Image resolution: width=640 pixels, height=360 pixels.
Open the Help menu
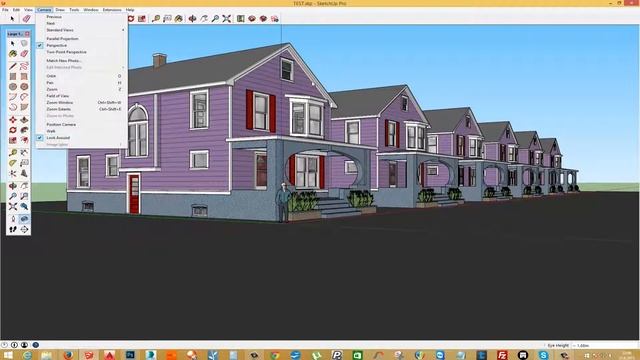130,10
